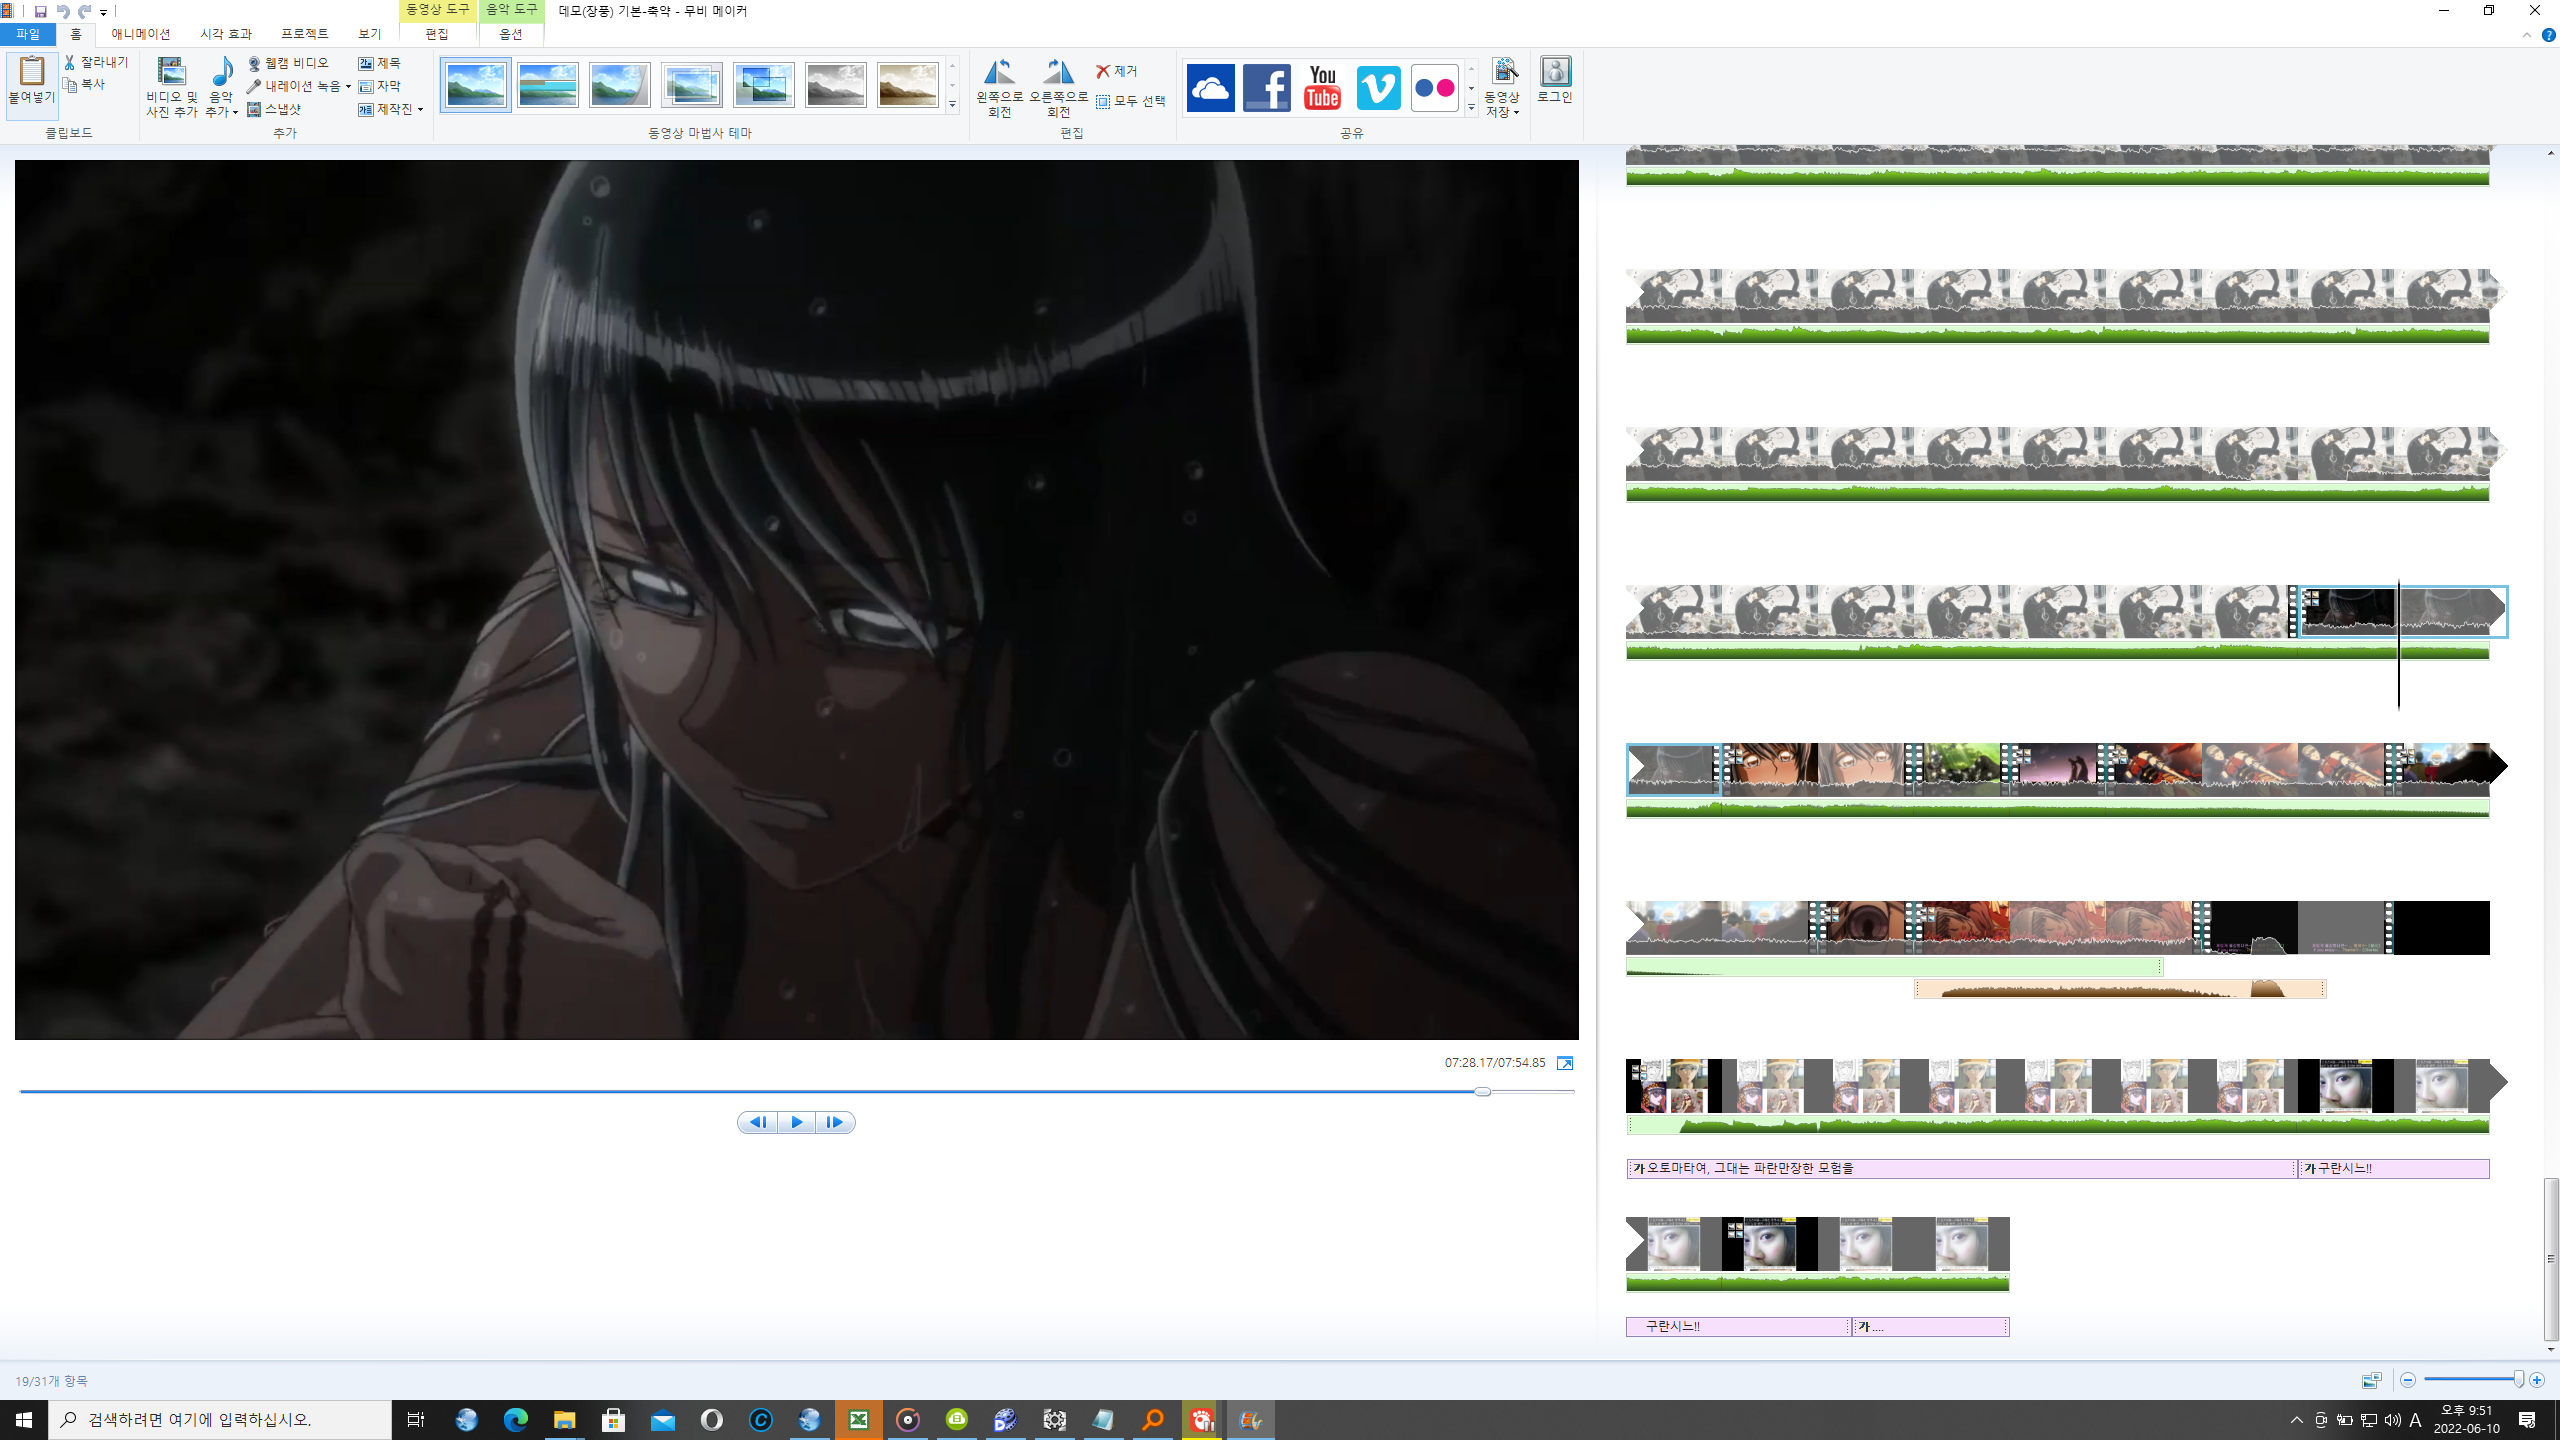Open the View (보기) tab

(370, 35)
